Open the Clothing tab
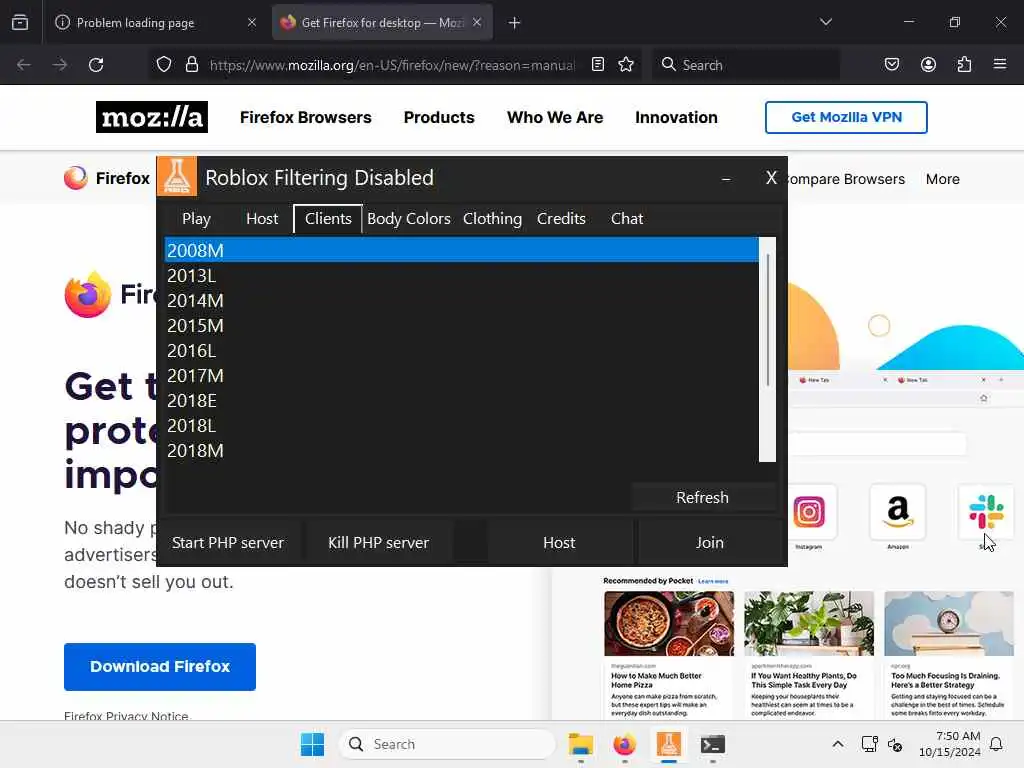 (492, 219)
